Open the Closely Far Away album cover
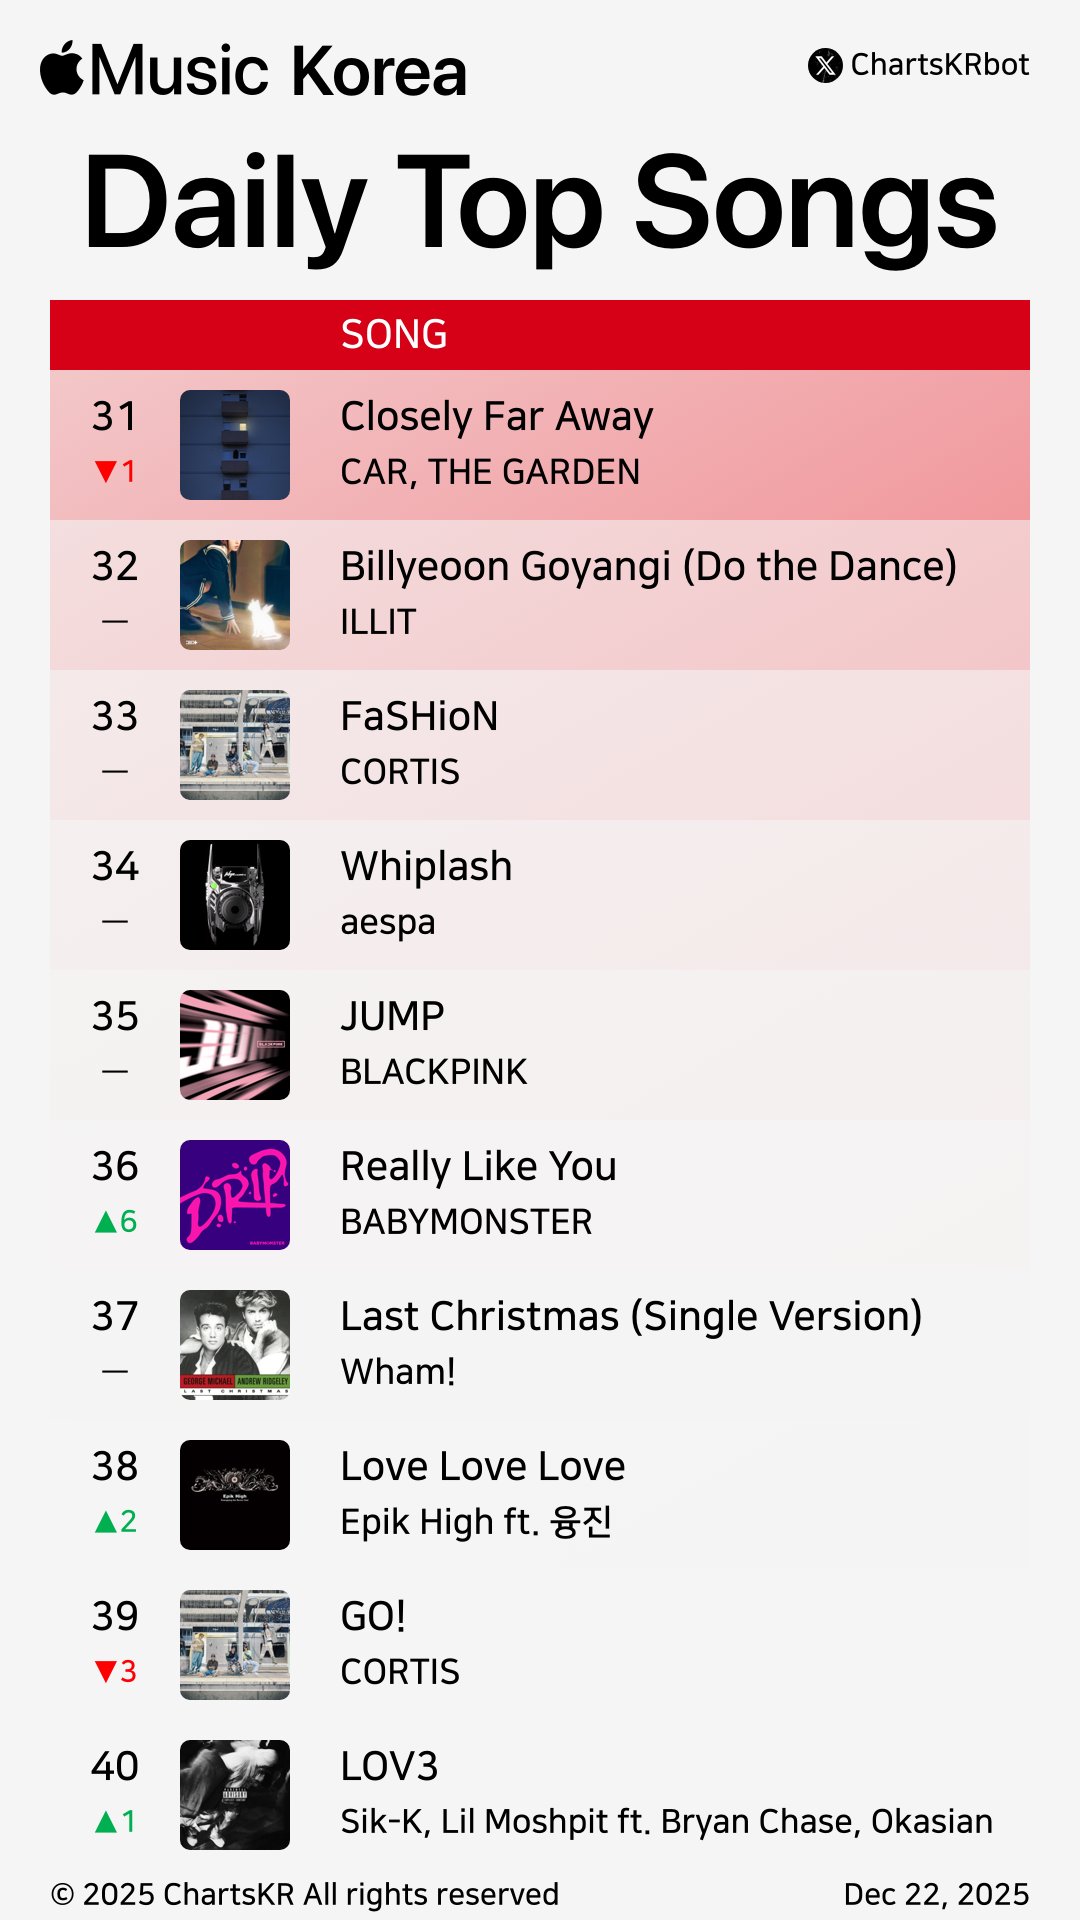Viewport: 1080px width, 1920px height. pos(235,445)
